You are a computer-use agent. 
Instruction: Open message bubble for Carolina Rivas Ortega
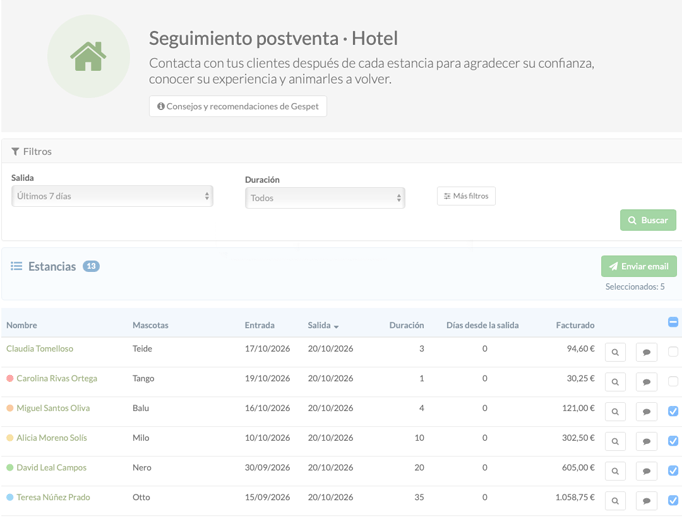[646, 382]
